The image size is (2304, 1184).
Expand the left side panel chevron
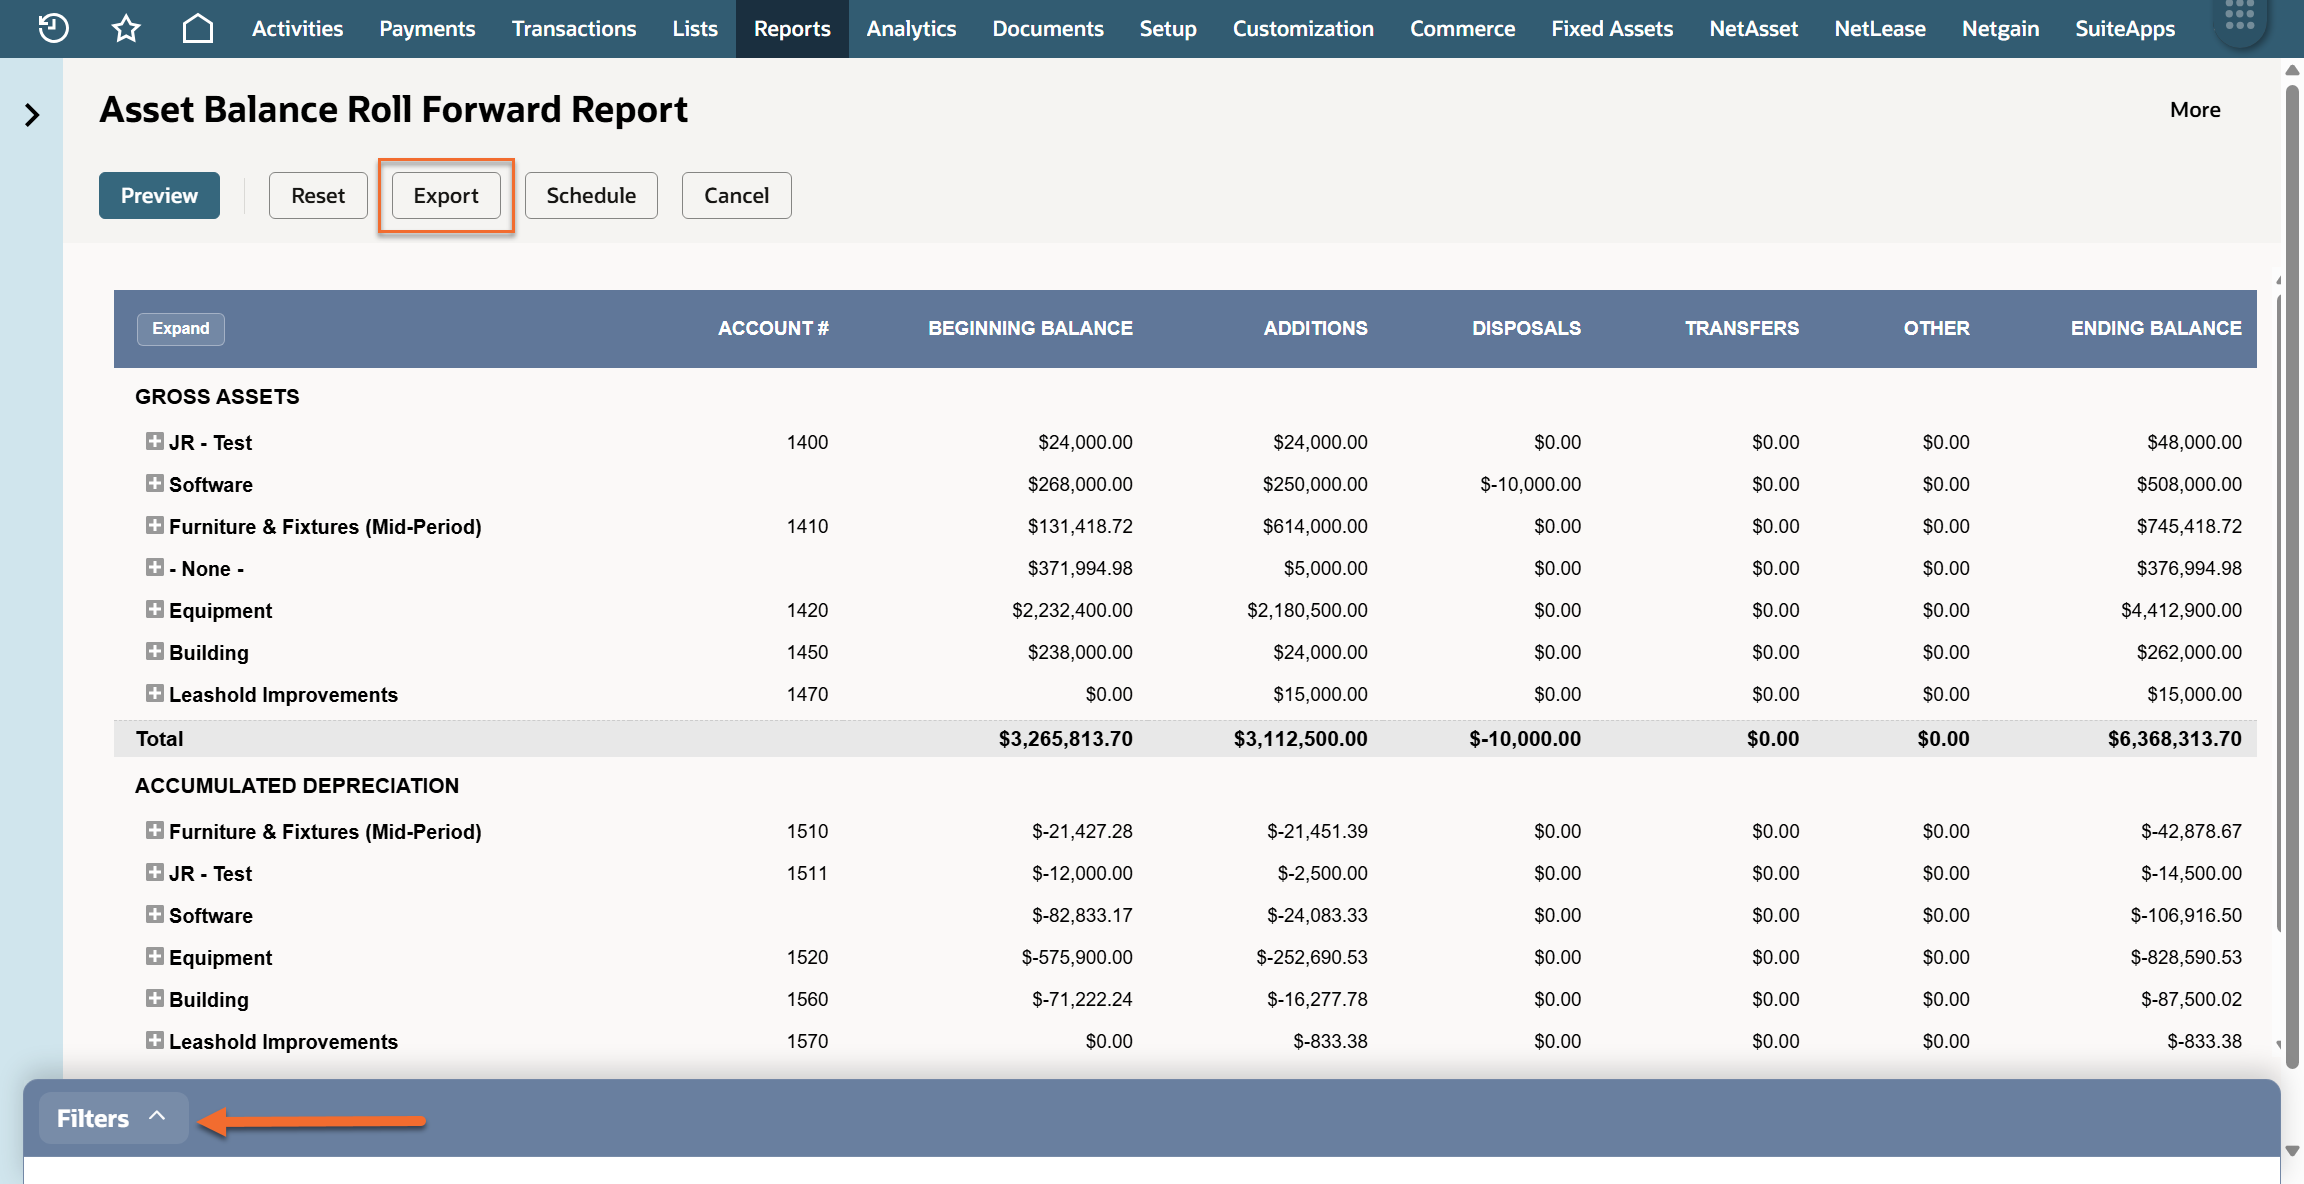coord(32,115)
